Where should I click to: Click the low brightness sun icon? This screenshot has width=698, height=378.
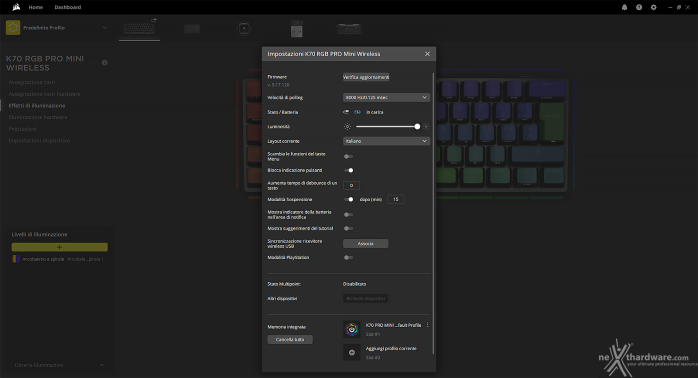347,126
